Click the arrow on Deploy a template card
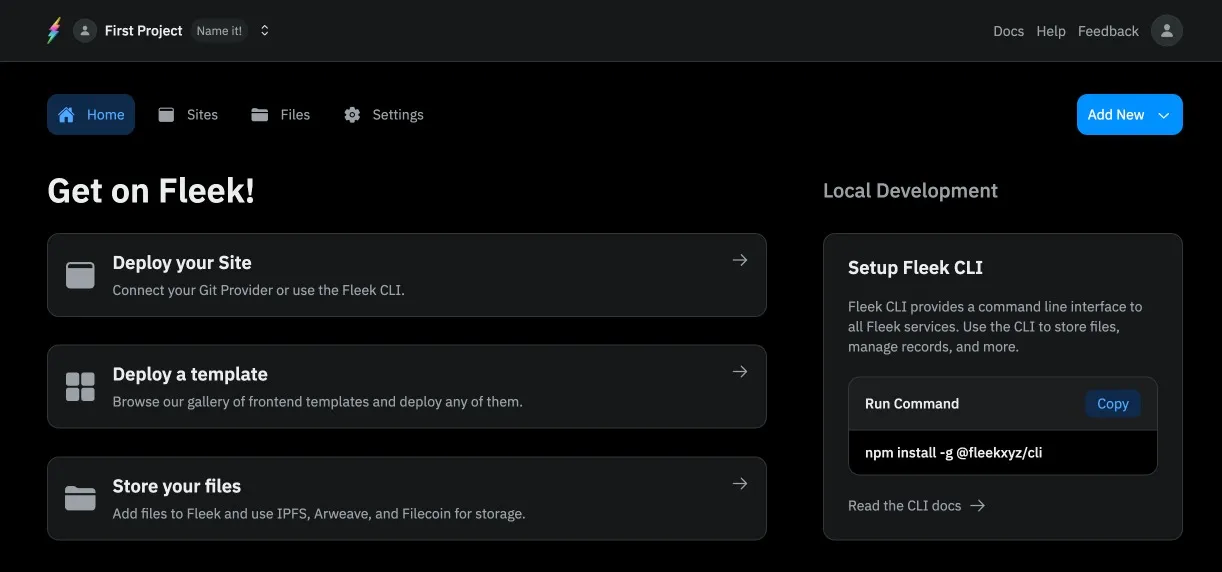The width and height of the screenshot is (1222, 572). 739,372
